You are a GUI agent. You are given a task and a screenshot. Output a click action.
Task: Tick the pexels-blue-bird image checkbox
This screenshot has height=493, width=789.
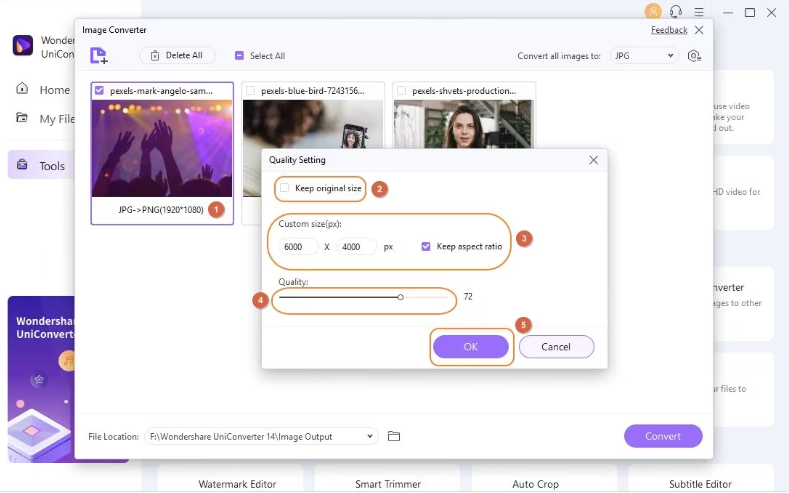tap(250, 90)
